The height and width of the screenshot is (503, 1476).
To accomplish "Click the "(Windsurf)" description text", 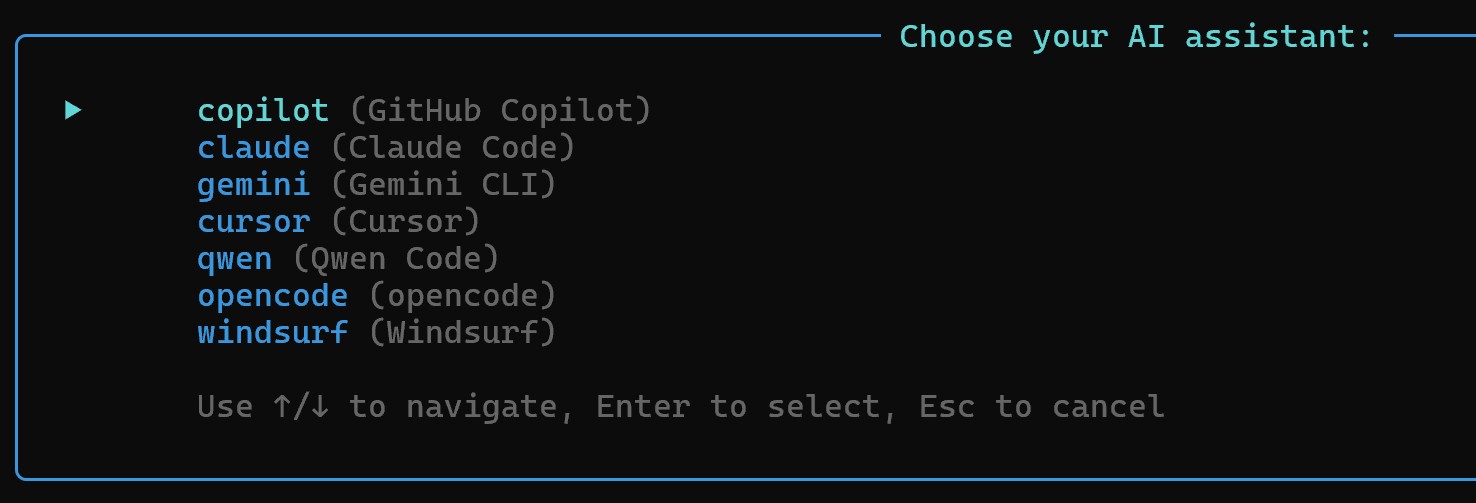I will pos(462,332).
